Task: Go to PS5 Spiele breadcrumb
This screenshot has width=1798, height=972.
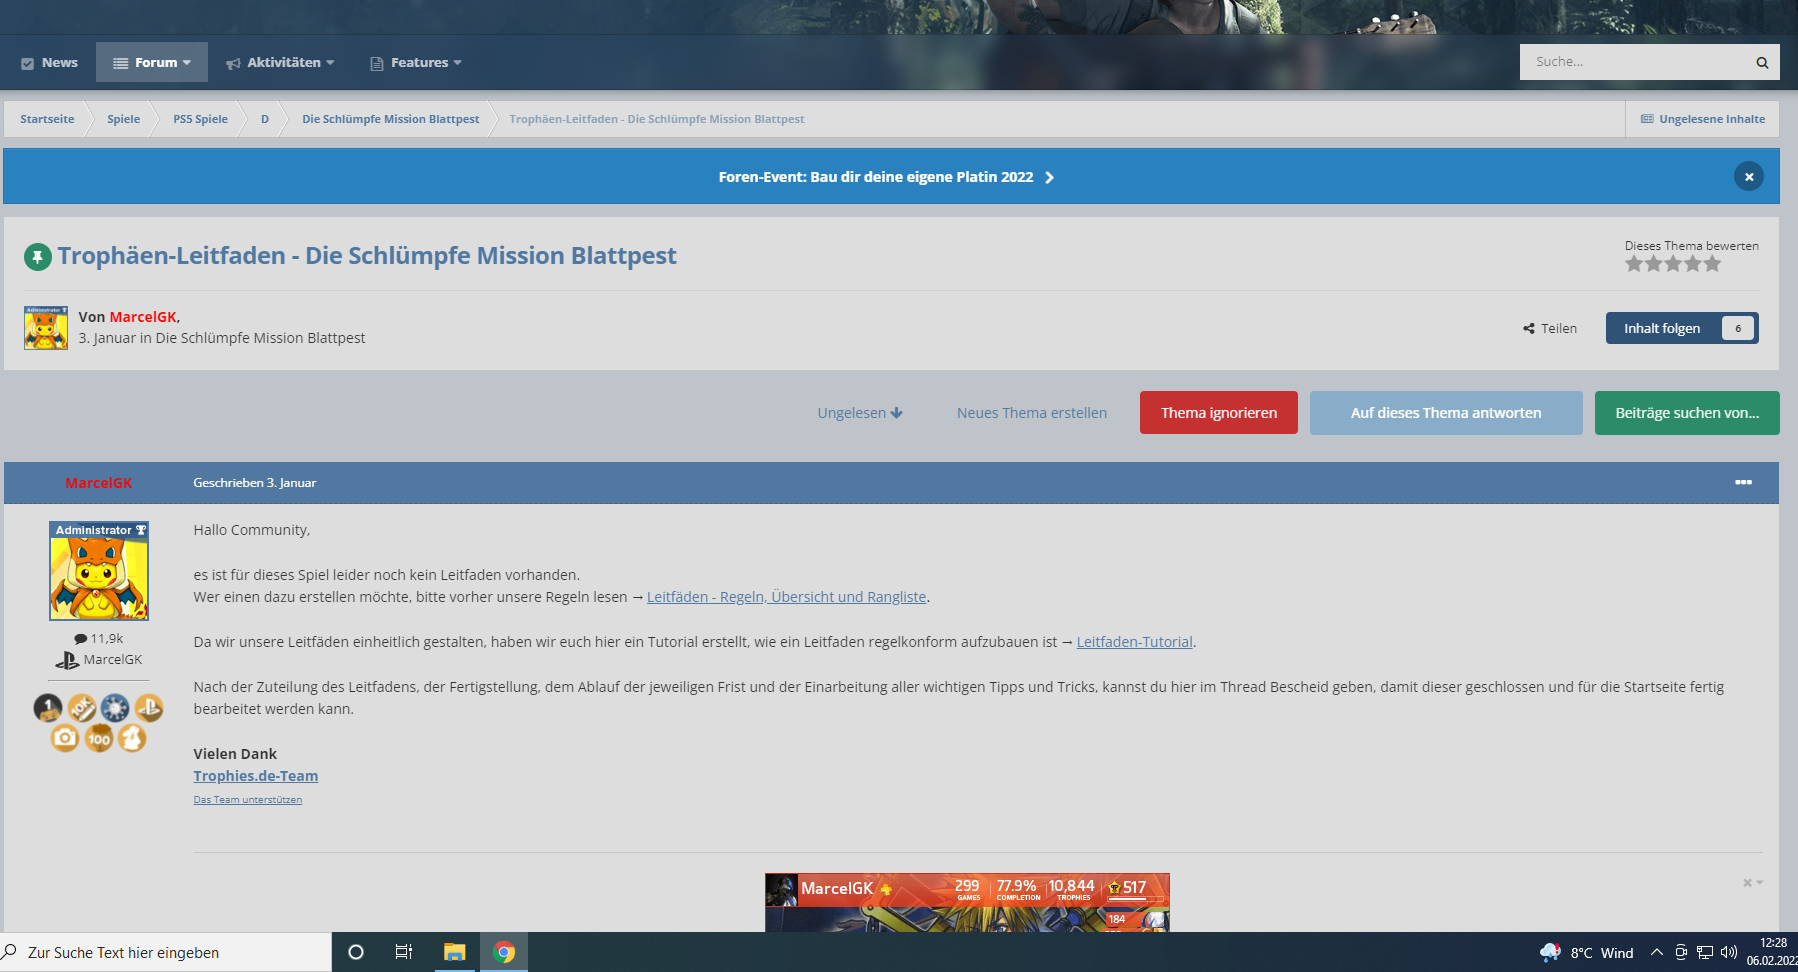Action: pyautogui.click(x=200, y=119)
